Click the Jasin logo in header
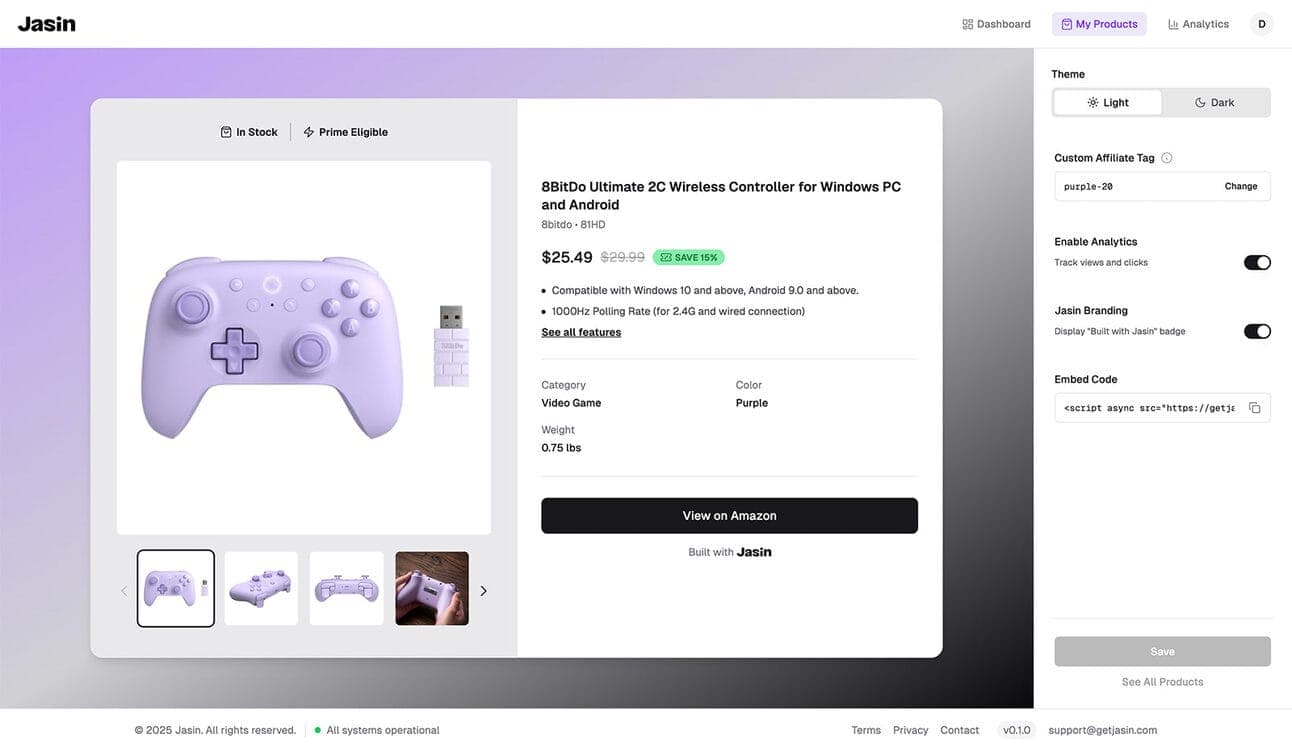The width and height of the screenshot is (1292, 751). tap(46, 24)
